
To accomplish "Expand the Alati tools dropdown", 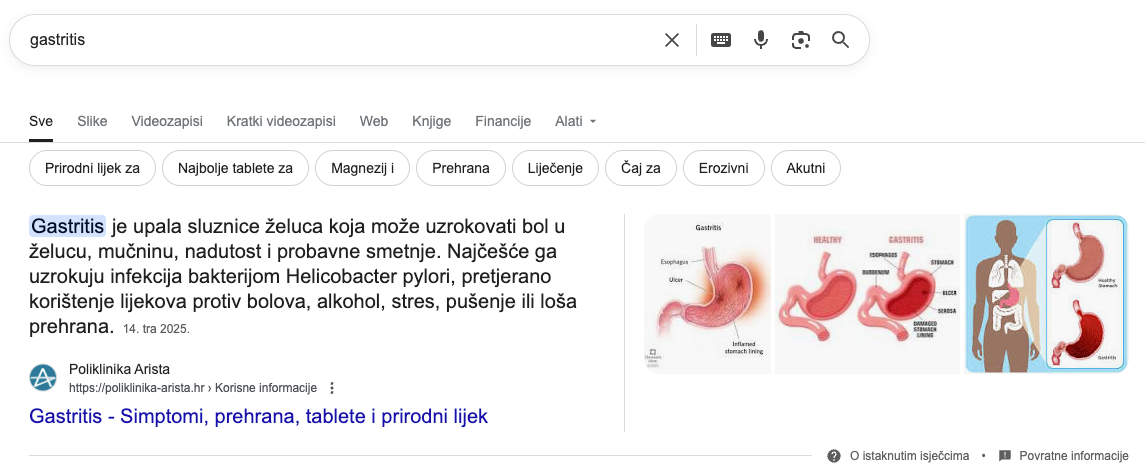I will tap(576, 122).
